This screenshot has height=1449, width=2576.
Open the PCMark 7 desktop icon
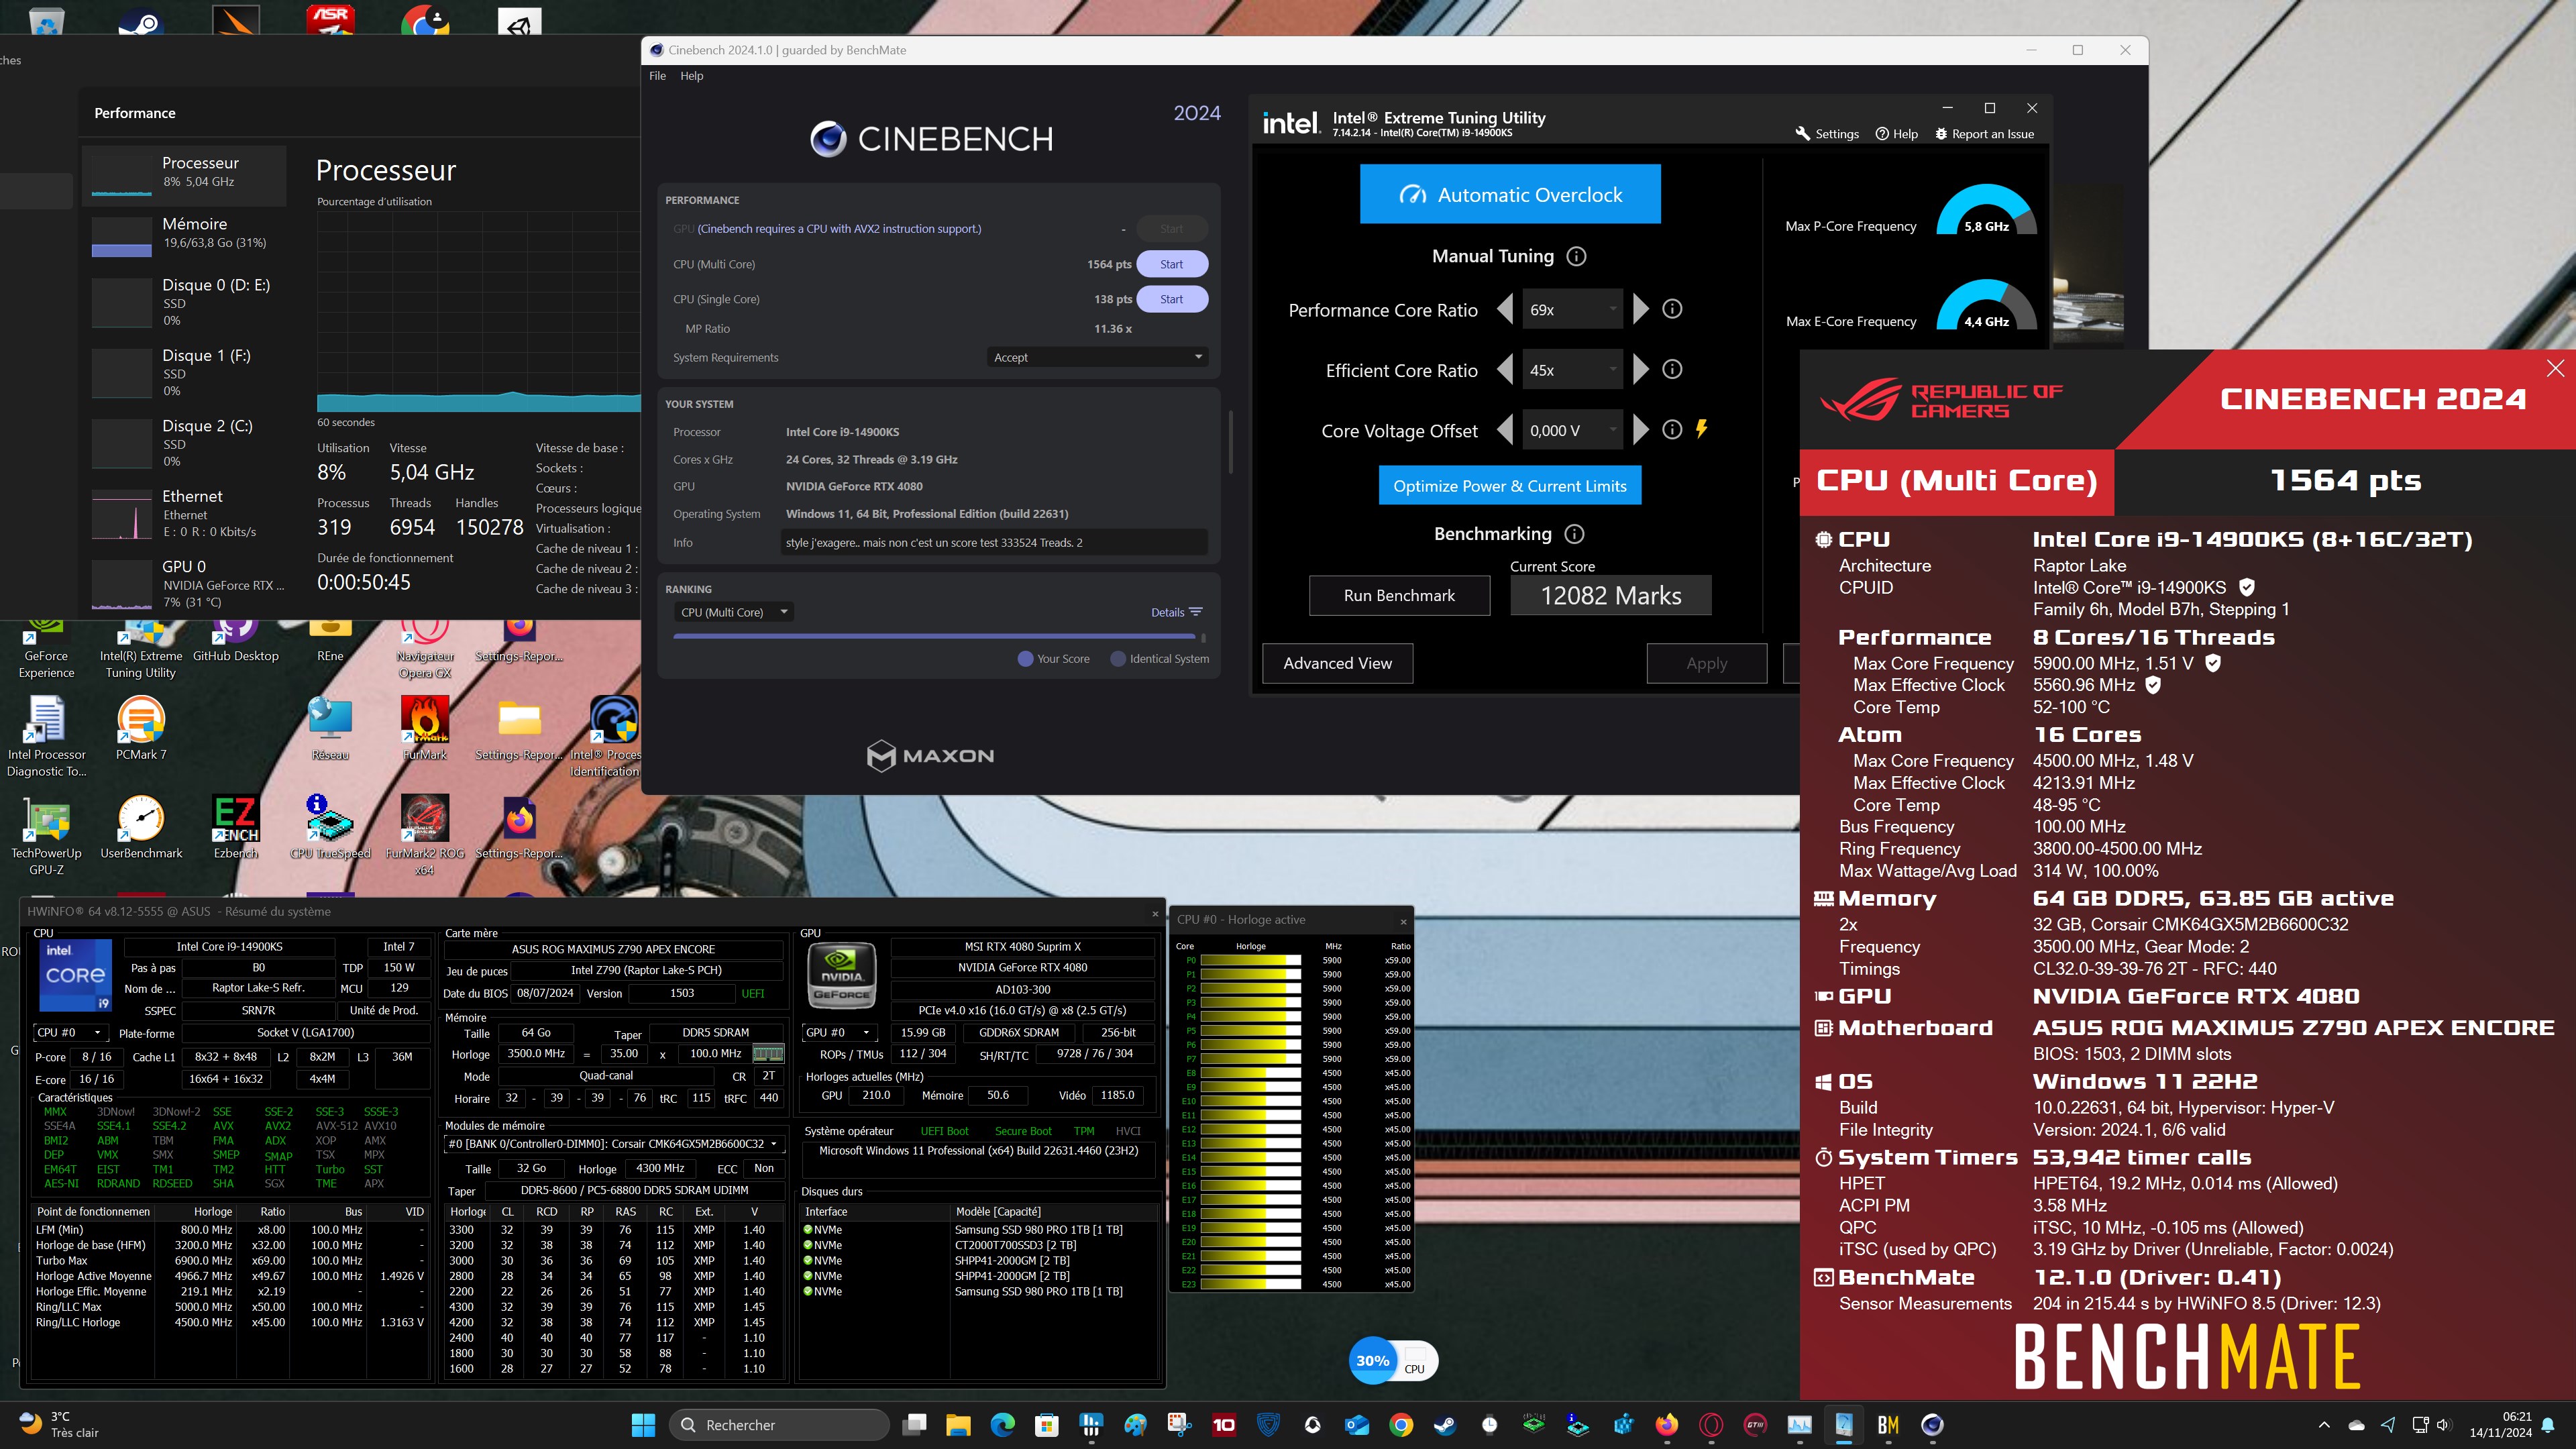[x=141, y=728]
